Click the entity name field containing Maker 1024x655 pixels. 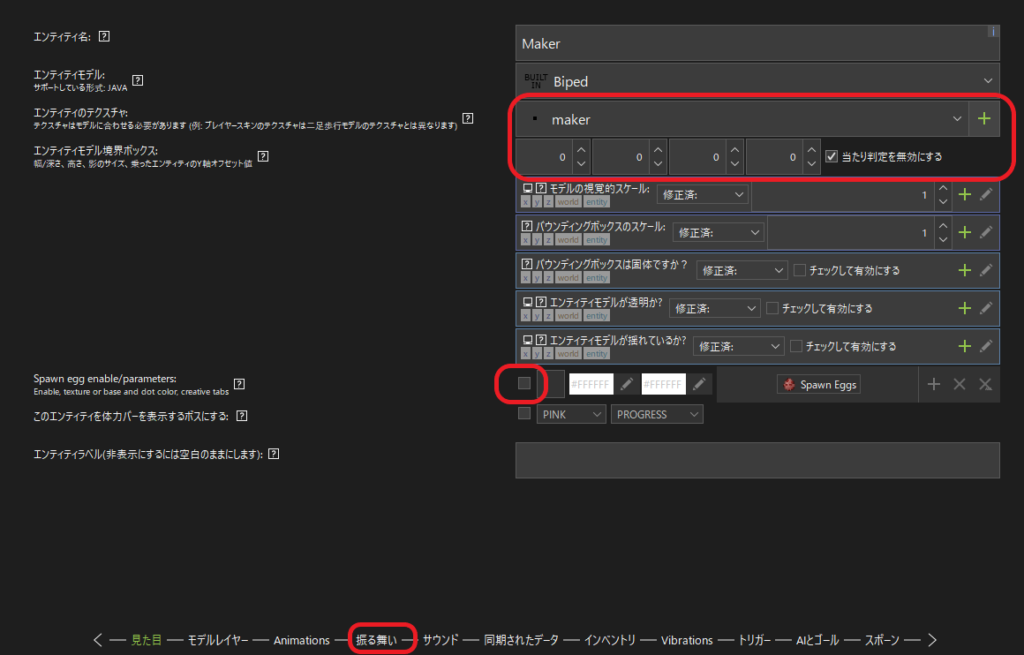(757, 44)
